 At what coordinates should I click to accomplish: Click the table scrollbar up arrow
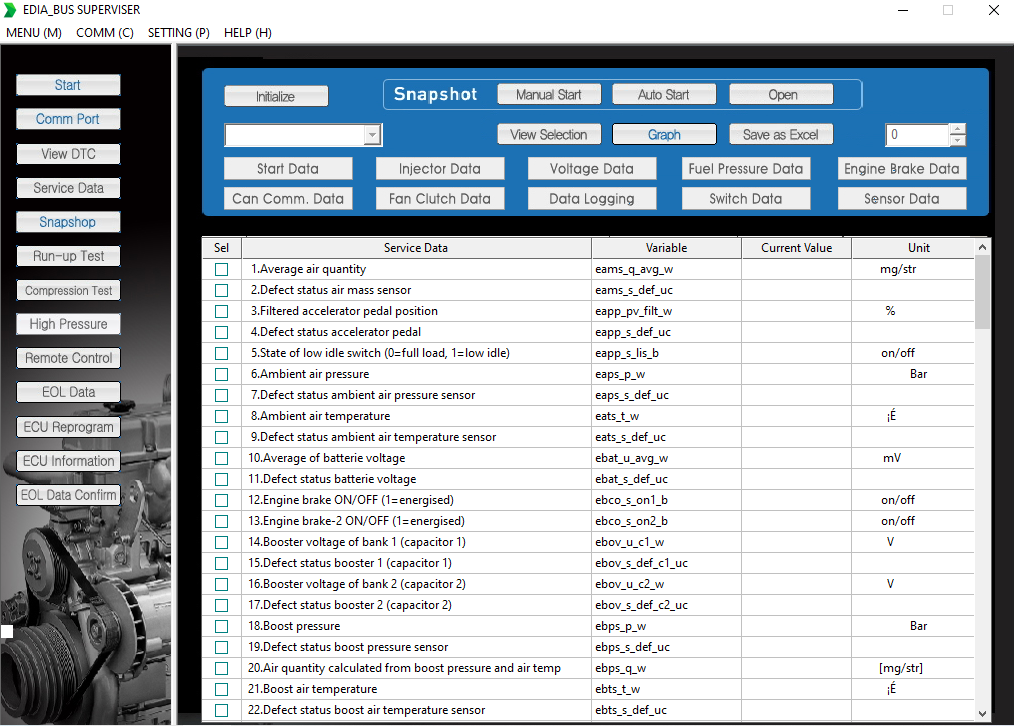coord(982,247)
